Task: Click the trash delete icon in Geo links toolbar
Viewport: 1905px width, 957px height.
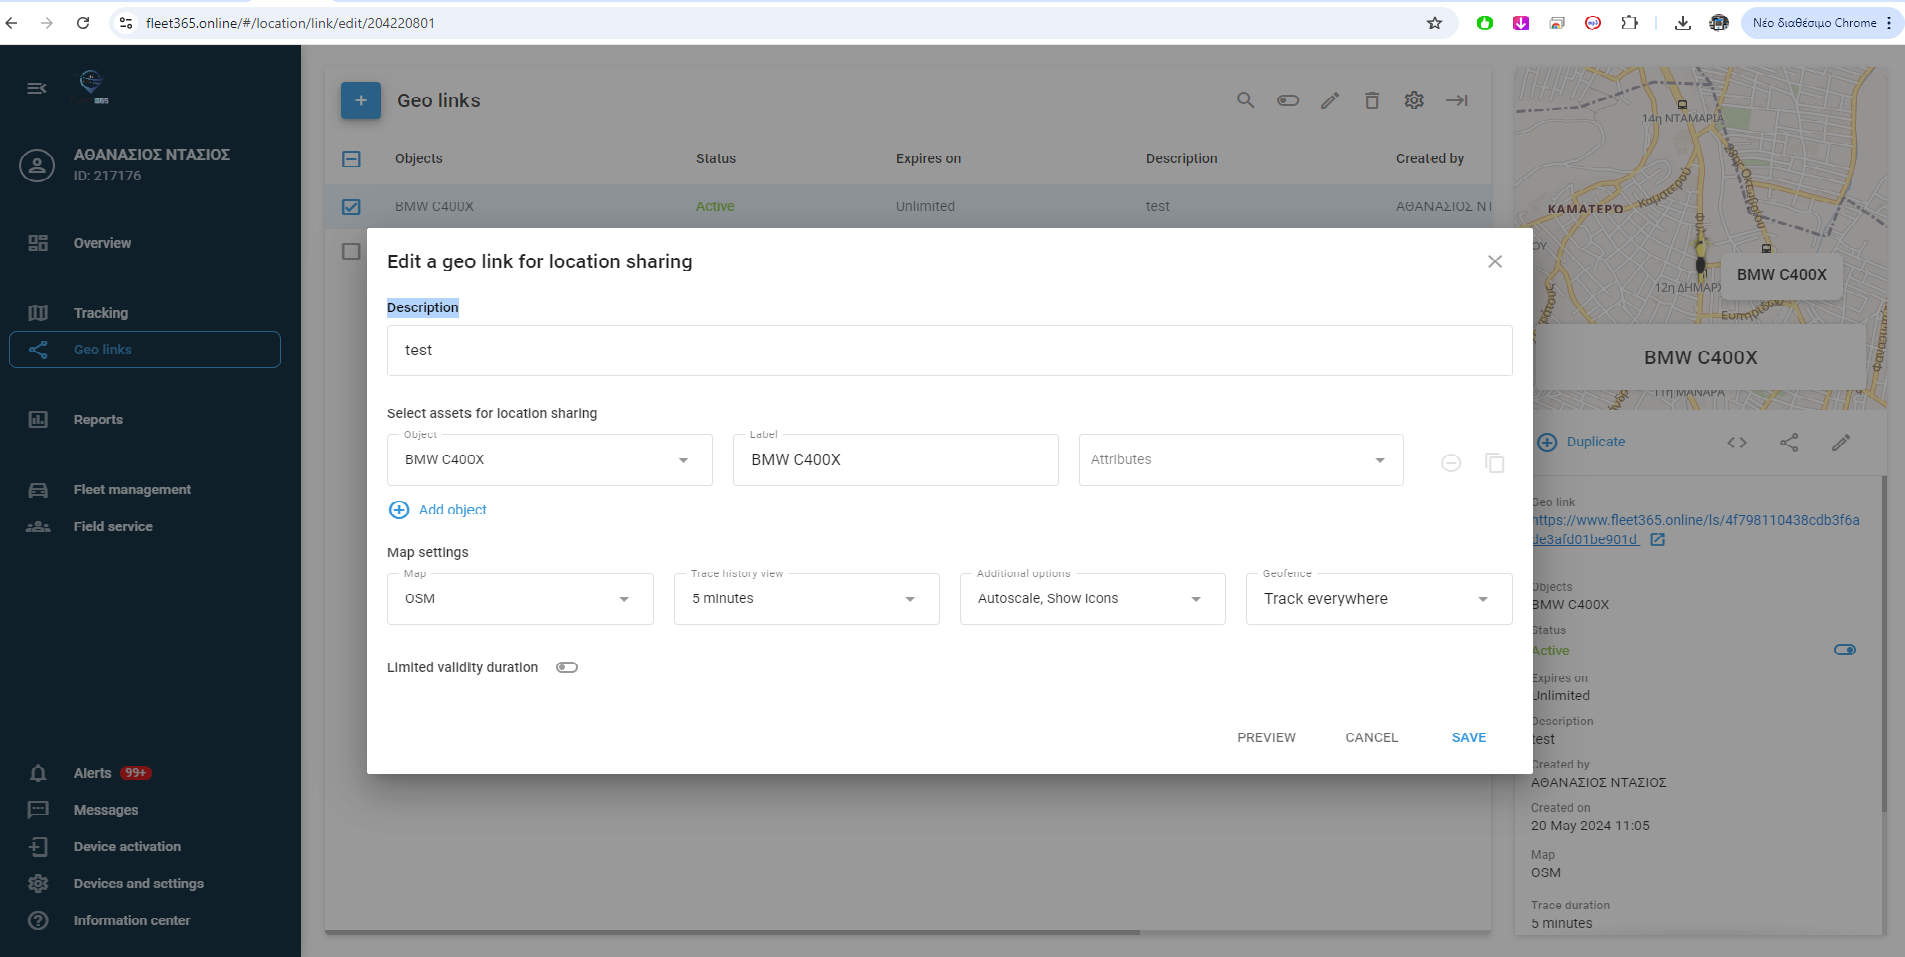Action: coord(1372,100)
